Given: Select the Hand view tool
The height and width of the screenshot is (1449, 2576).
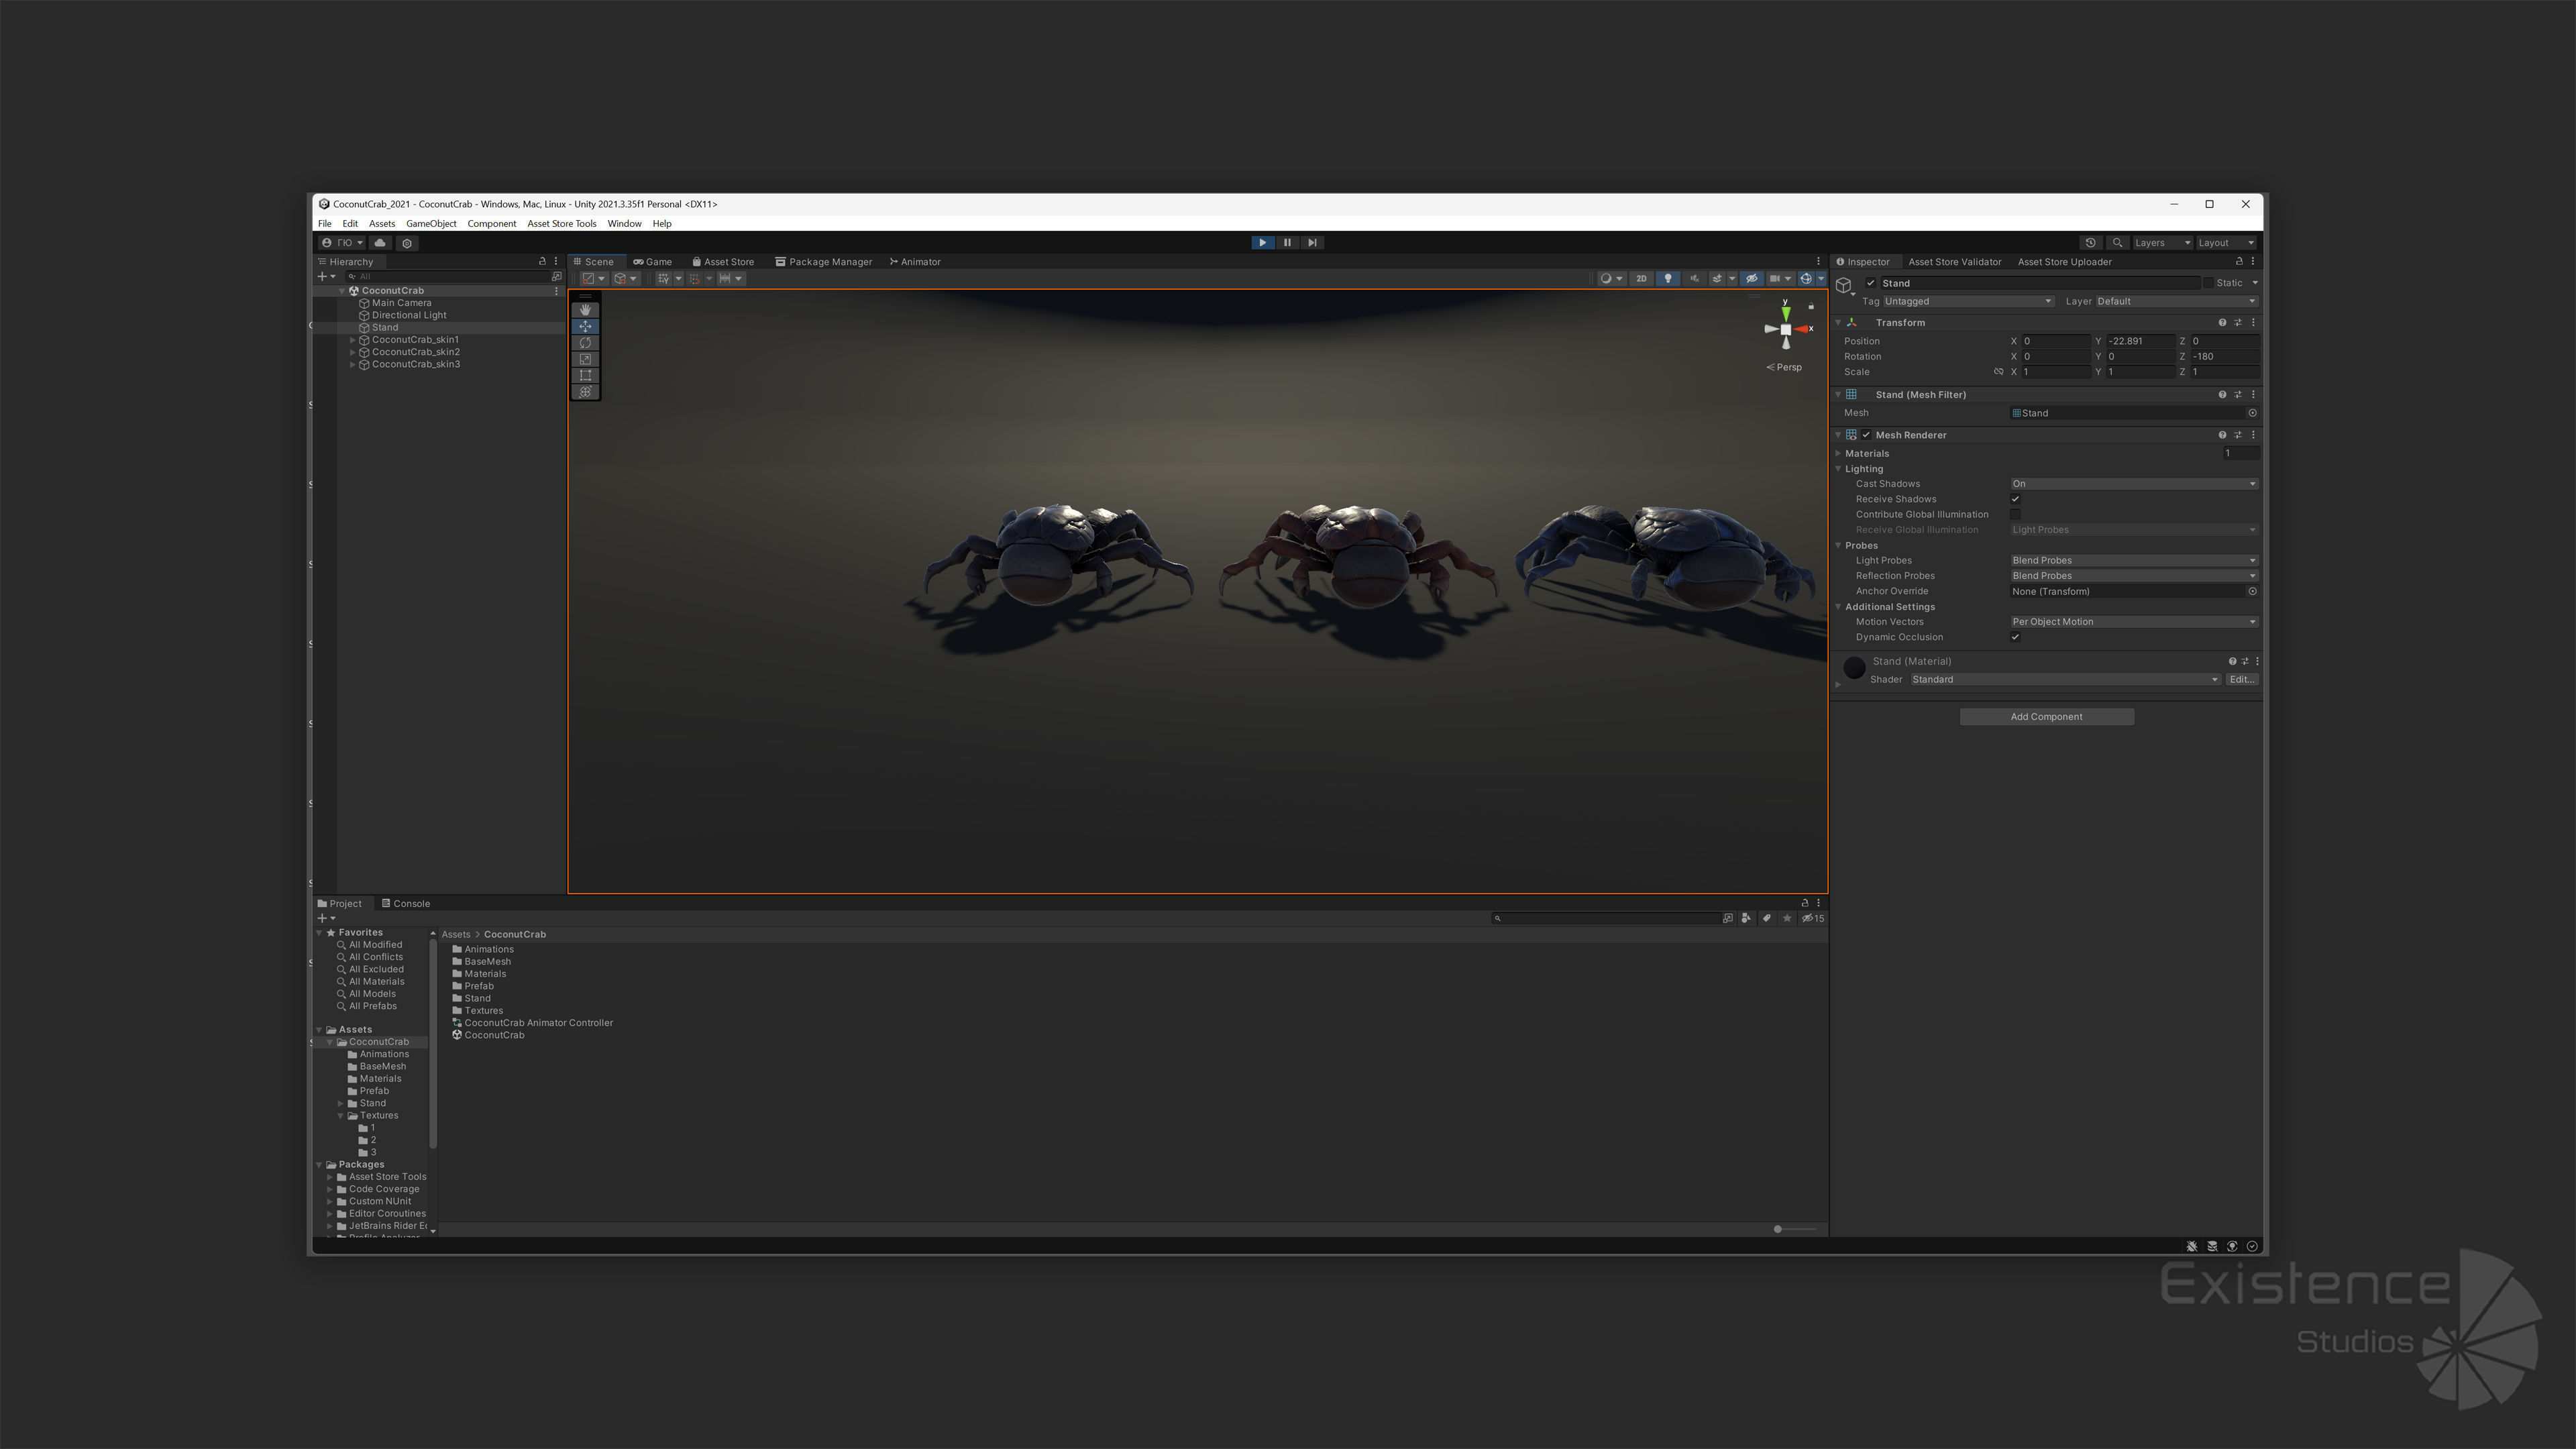Looking at the screenshot, I should (x=585, y=310).
